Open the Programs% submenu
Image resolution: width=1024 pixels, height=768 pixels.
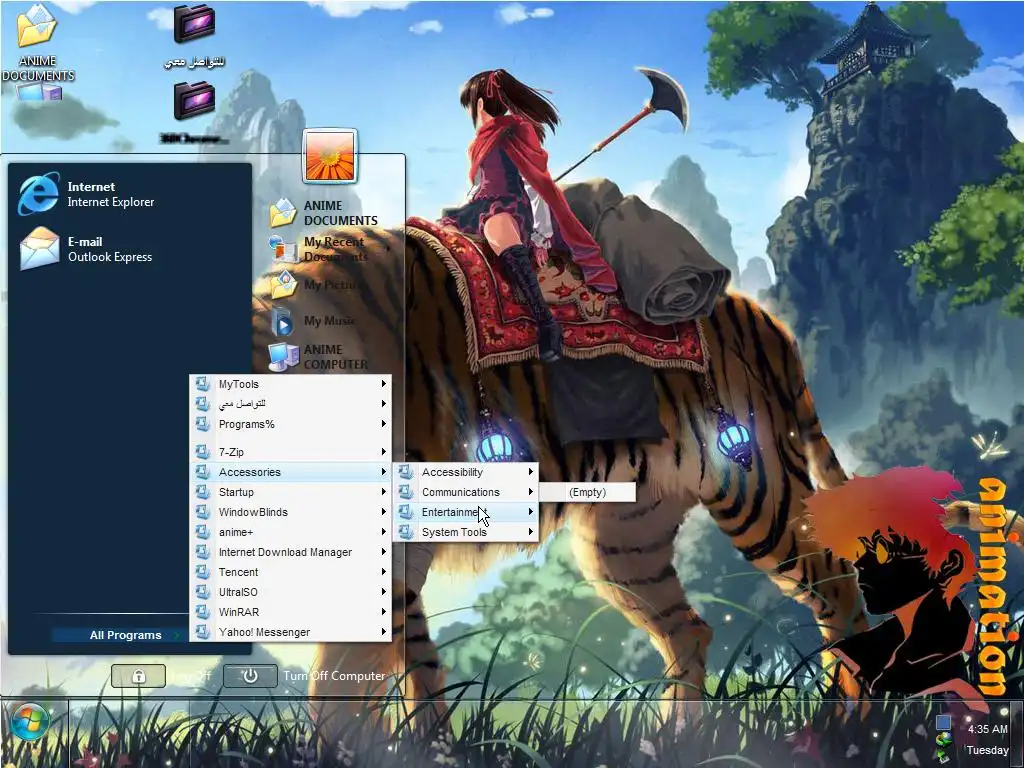(291, 424)
